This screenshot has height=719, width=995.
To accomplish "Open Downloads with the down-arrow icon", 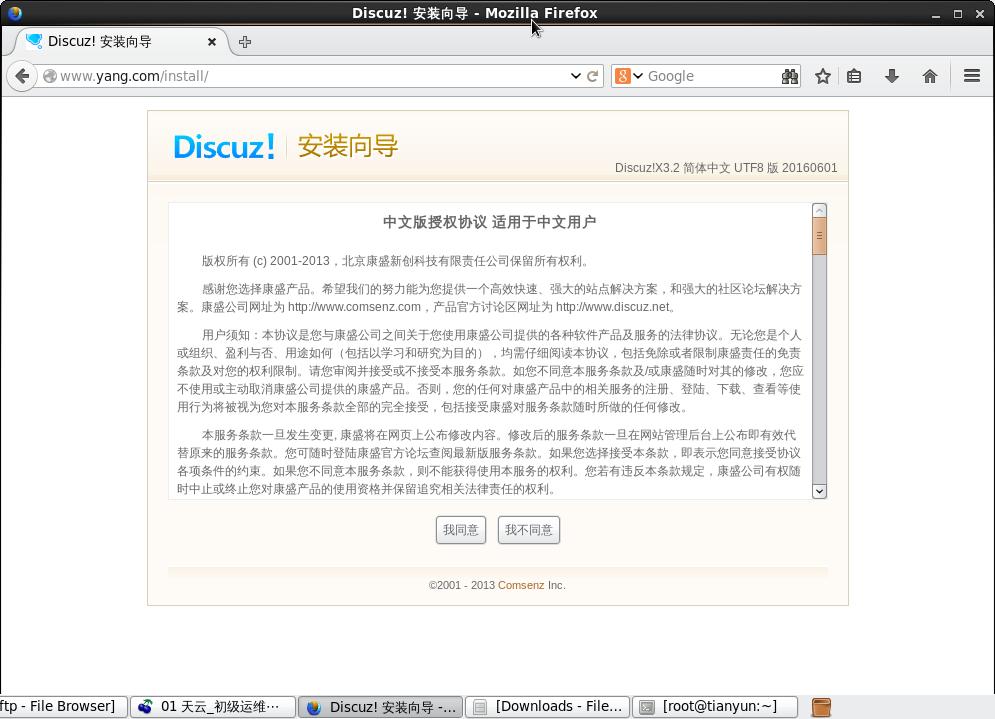I will pyautogui.click(x=892, y=76).
